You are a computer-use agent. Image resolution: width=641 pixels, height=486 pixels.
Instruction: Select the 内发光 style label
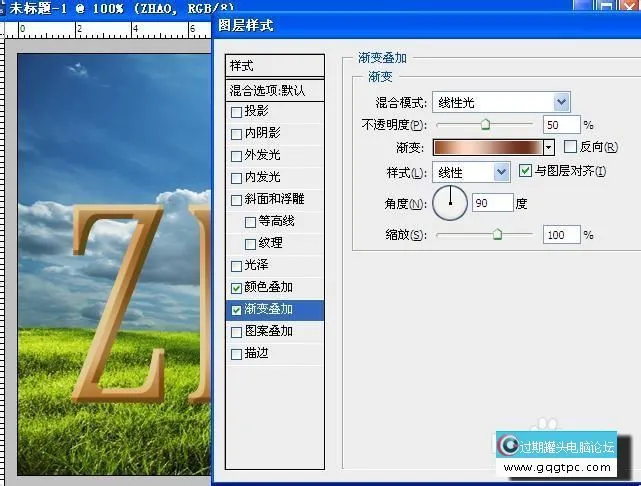262,177
